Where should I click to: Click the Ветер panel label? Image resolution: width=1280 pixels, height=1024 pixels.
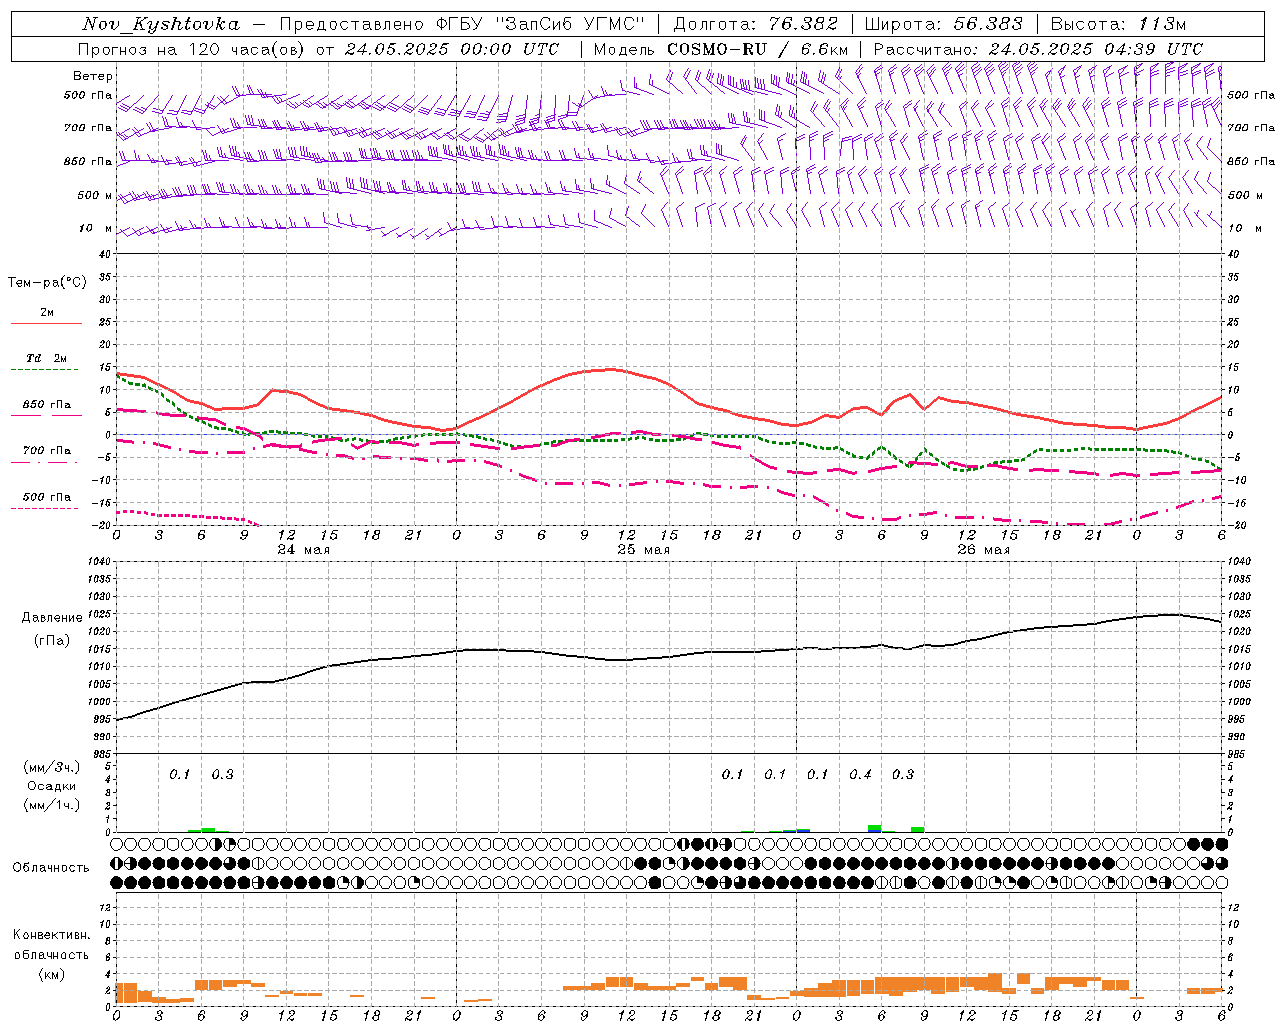point(93,76)
